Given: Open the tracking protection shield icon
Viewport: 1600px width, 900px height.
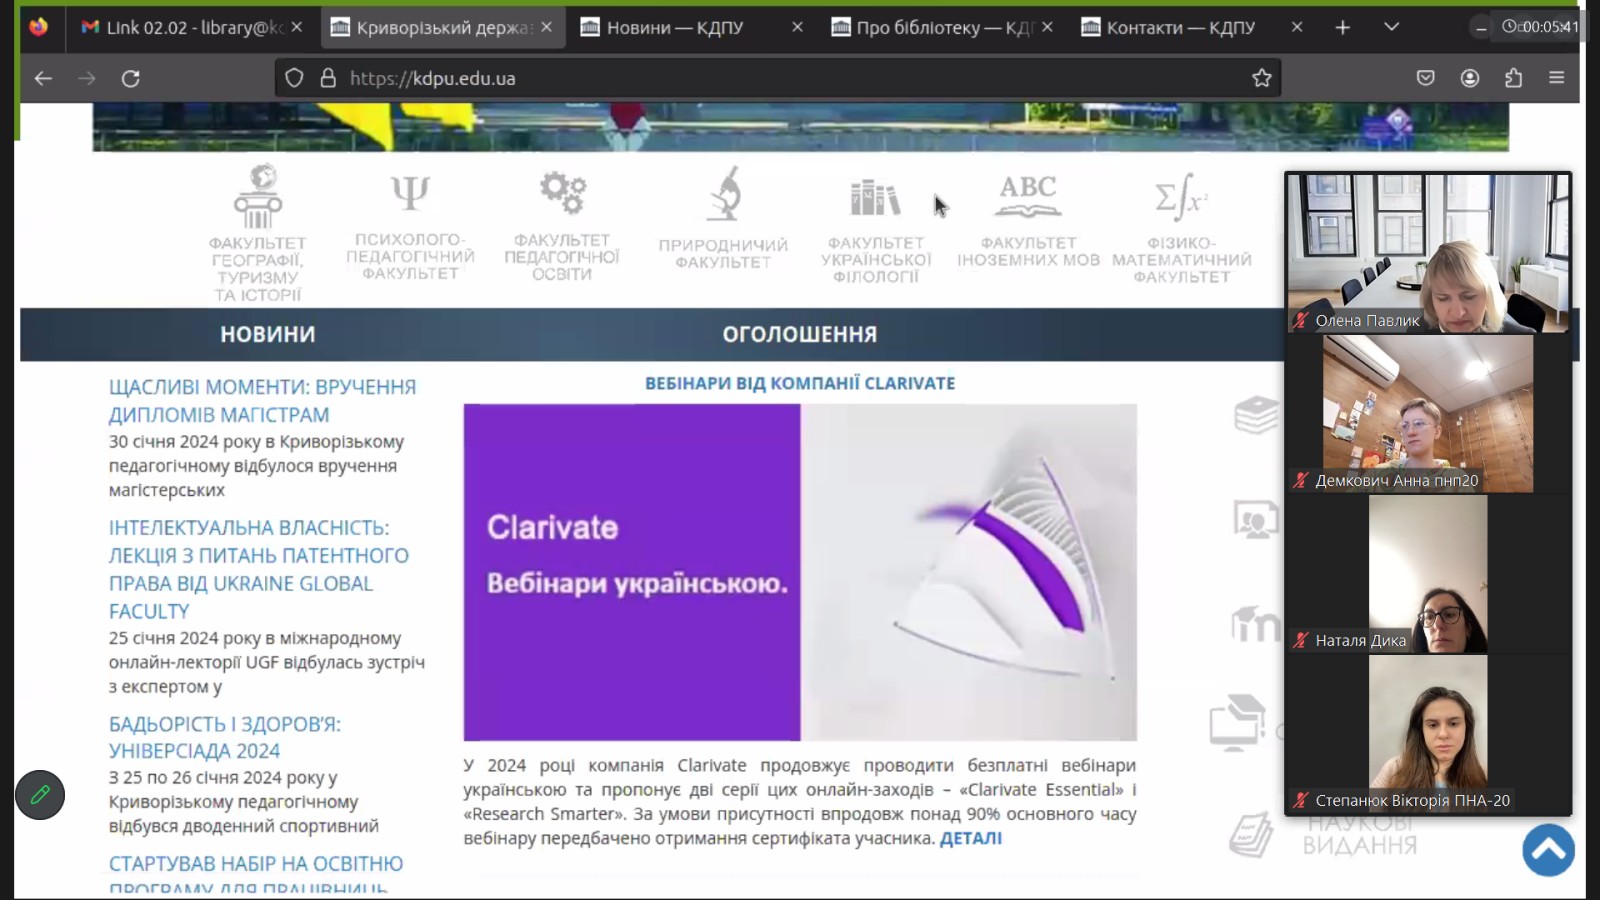Looking at the screenshot, I should 294,78.
